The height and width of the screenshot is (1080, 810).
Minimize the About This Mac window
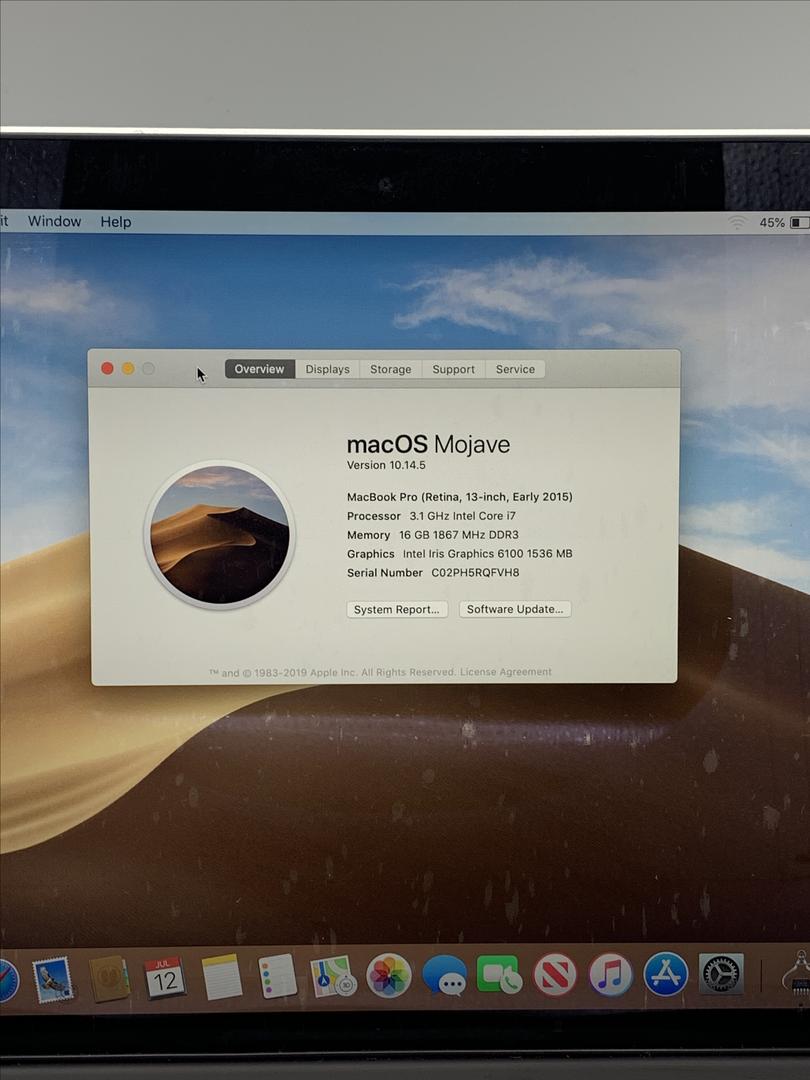click(x=128, y=368)
